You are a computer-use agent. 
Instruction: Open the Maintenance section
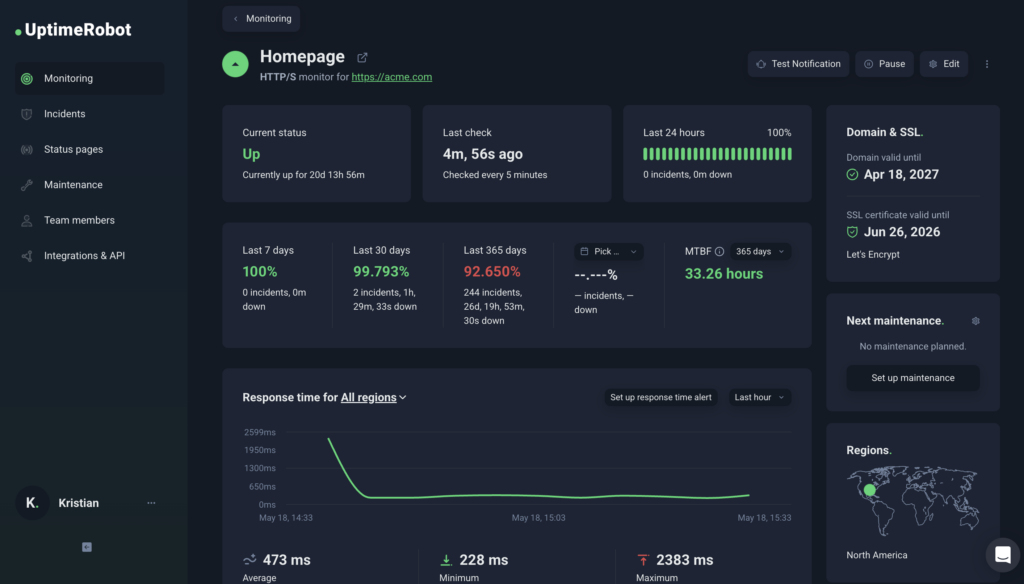(x=89, y=185)
